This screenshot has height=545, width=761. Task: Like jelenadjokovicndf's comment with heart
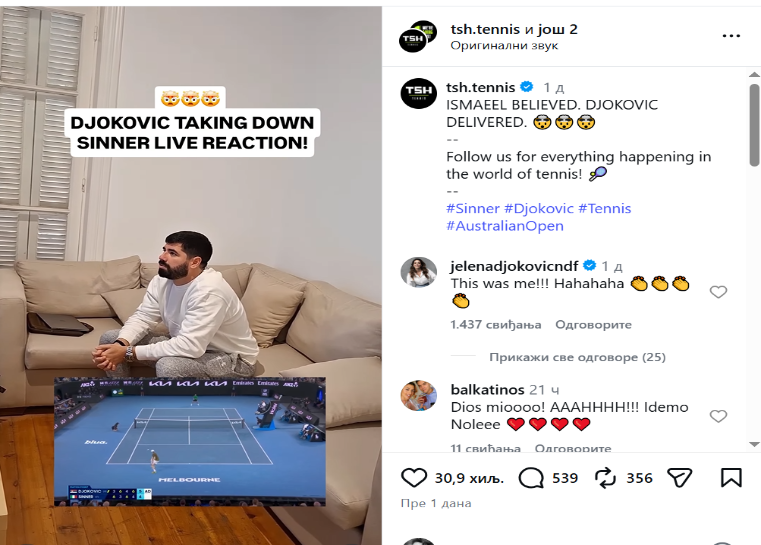(x=718, y=292)
